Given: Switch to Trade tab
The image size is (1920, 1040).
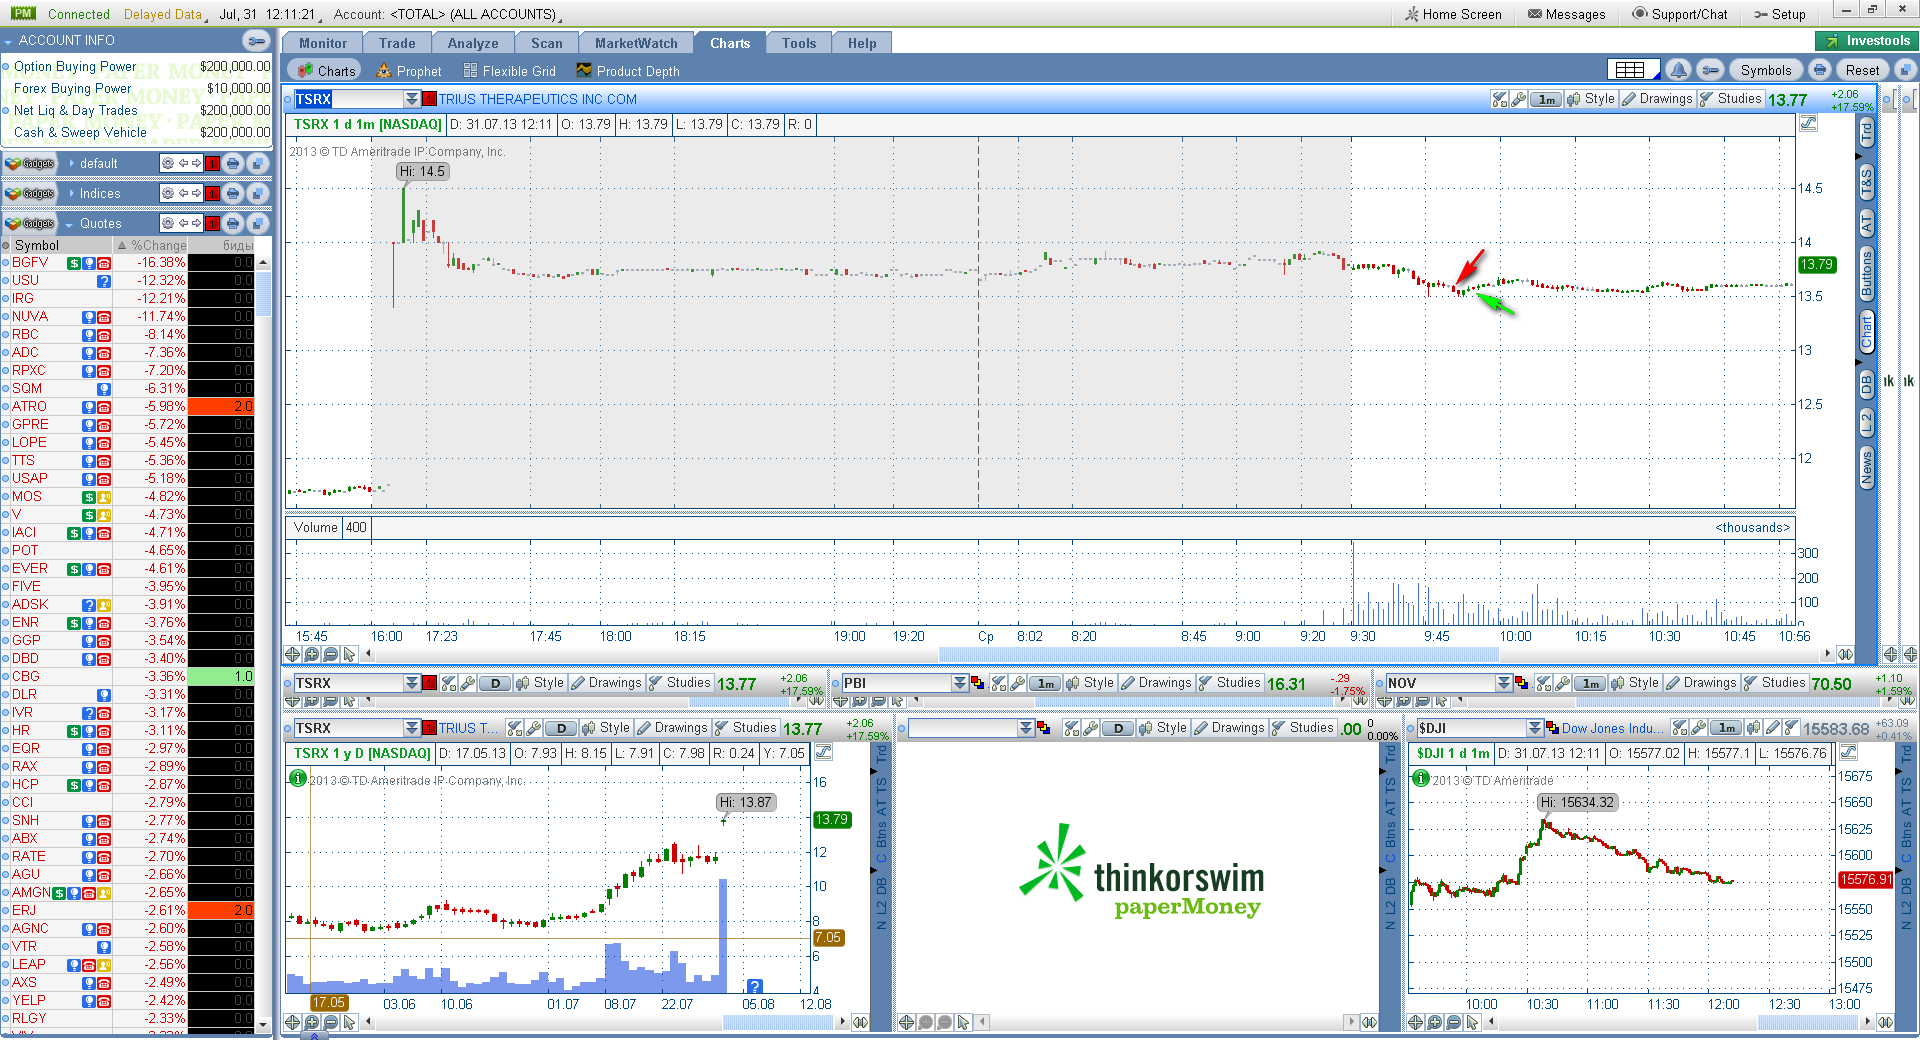Looking at the screenshot, I should point(397,43).
